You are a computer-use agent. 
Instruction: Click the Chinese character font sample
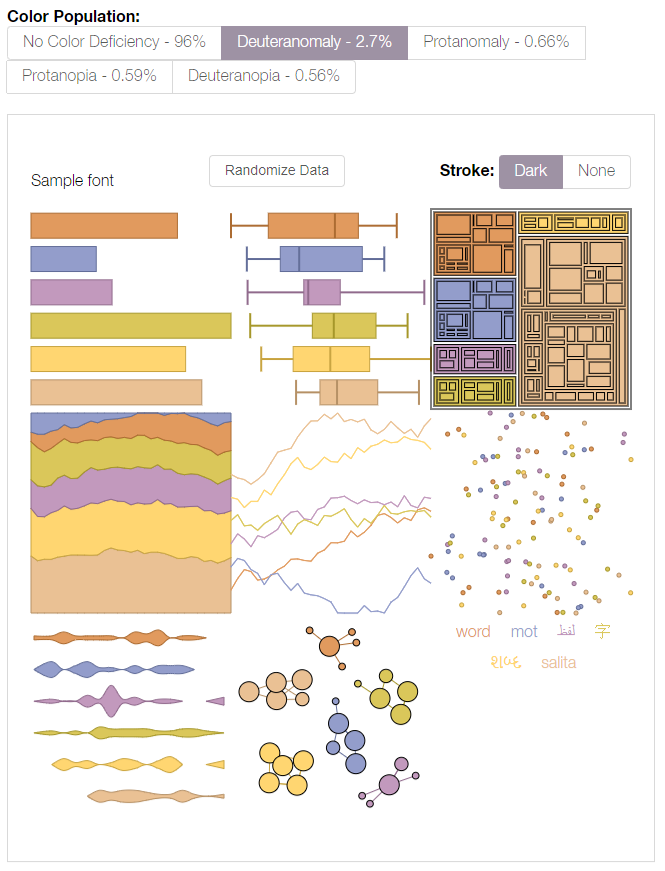click(x=604, y=630)
